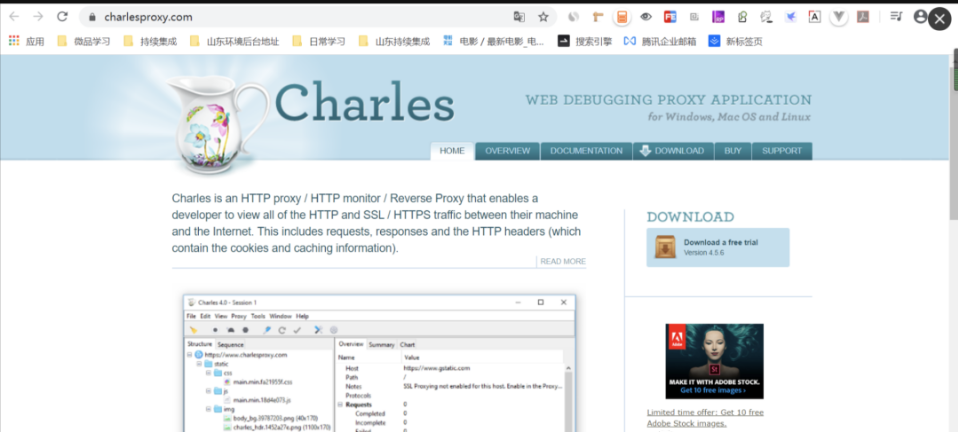Open the orange calculator extension

[x=621, y=17]
